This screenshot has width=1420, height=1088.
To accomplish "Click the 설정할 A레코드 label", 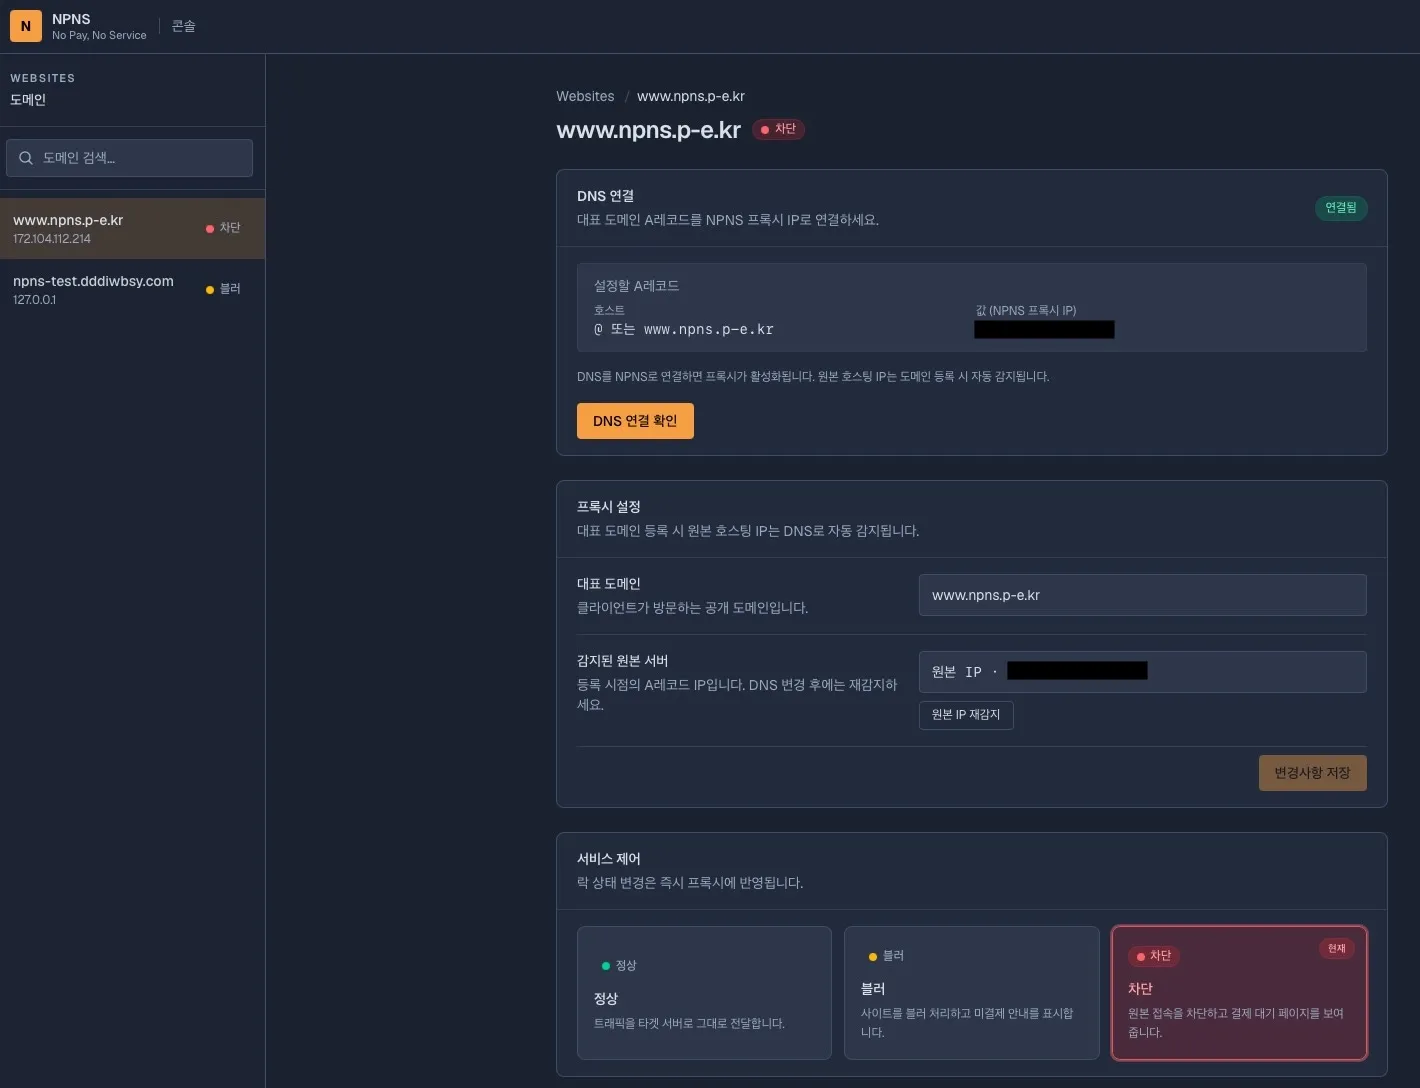I will click(636, 286).
